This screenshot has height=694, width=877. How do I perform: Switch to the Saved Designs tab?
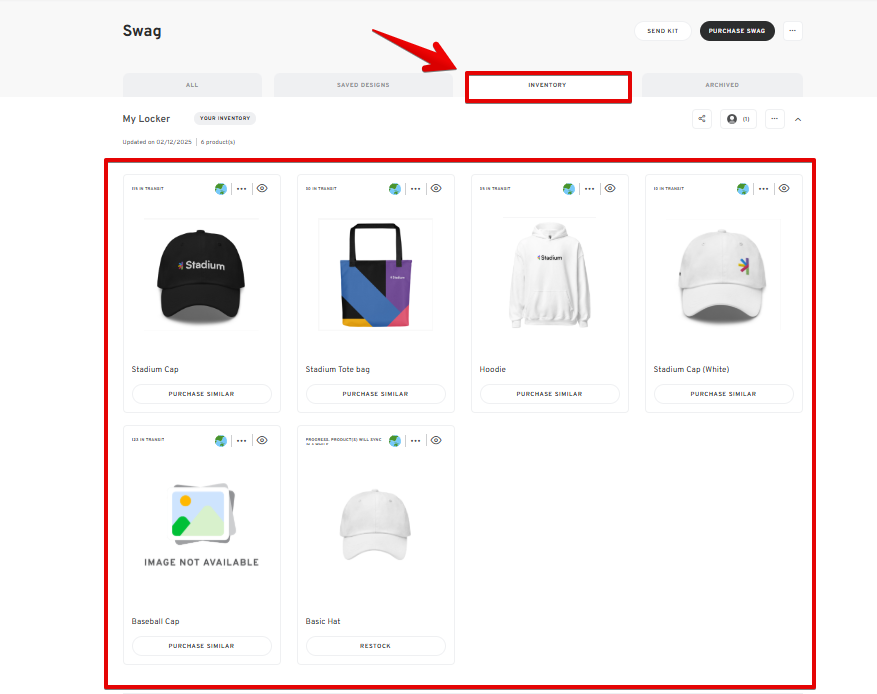tap(363, 85)
